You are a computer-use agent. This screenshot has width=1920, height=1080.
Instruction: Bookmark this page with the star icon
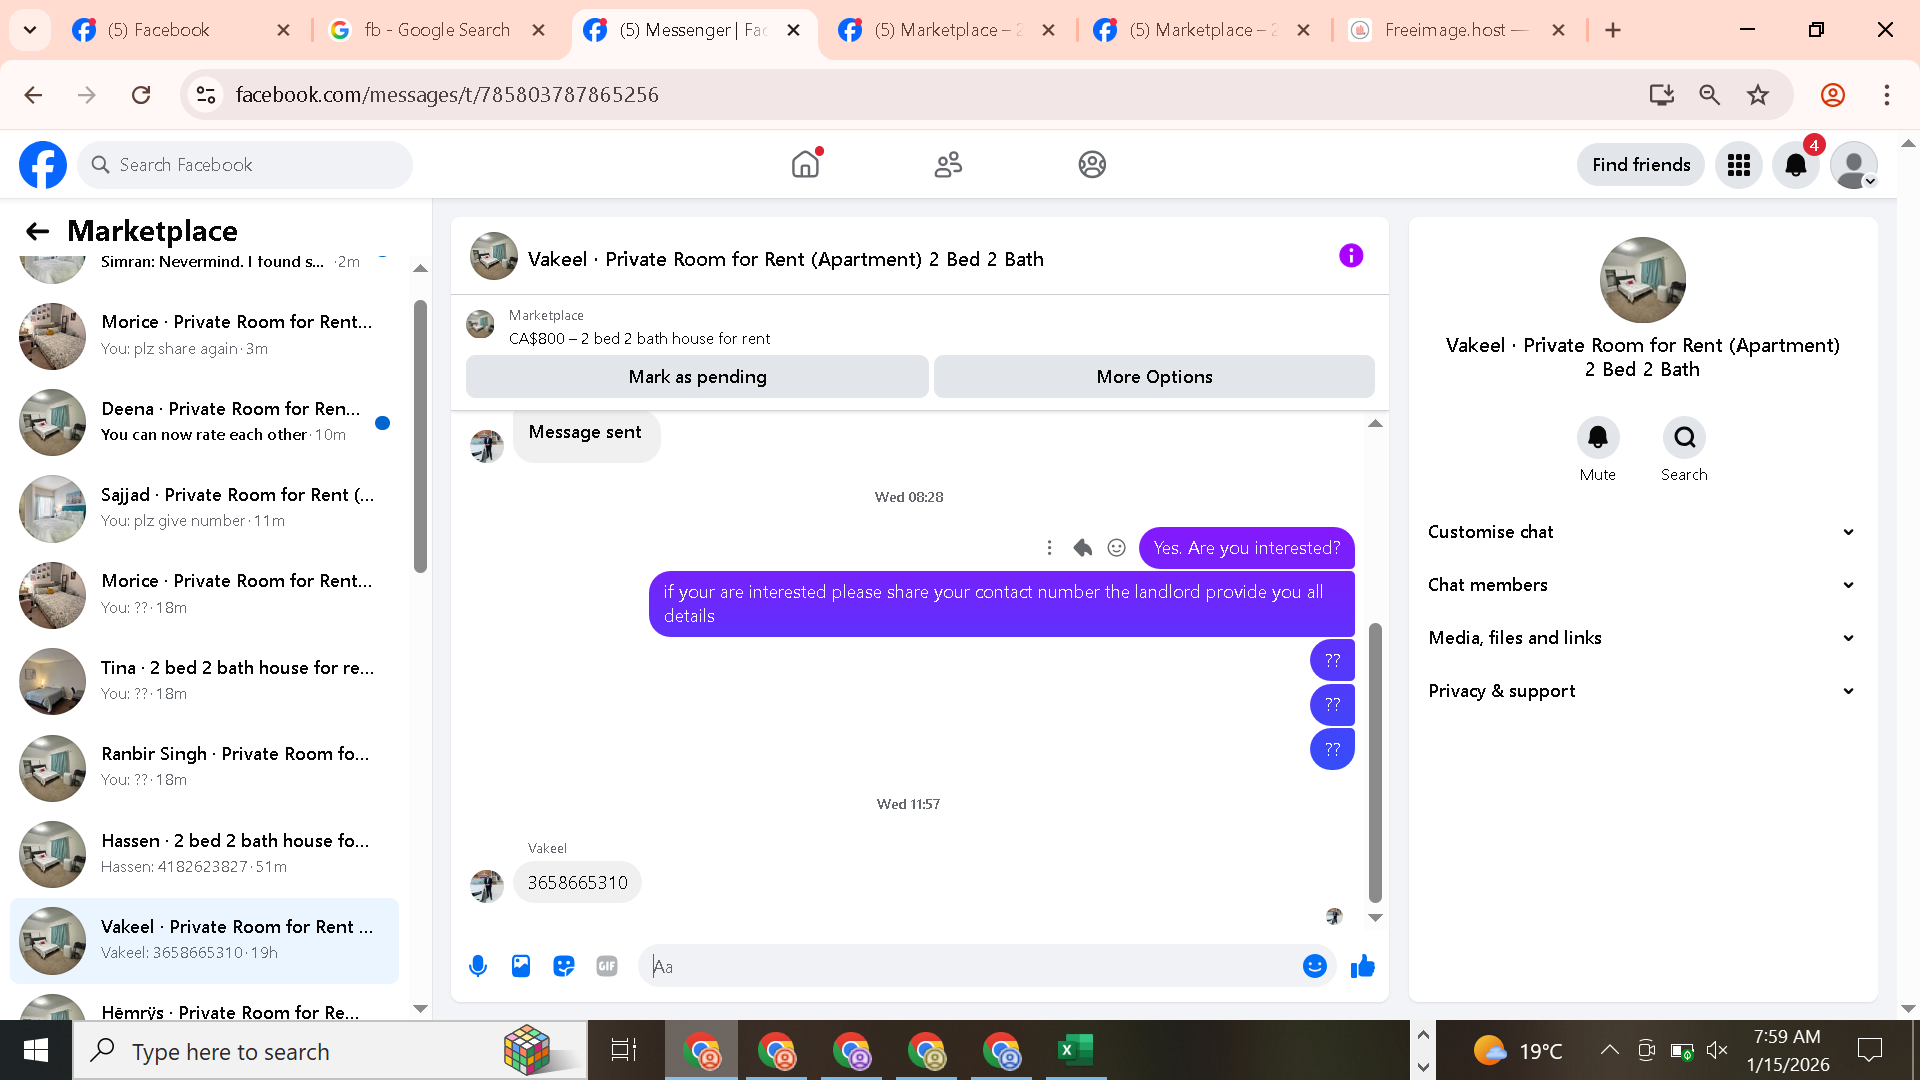click(x=1757, y=95)
